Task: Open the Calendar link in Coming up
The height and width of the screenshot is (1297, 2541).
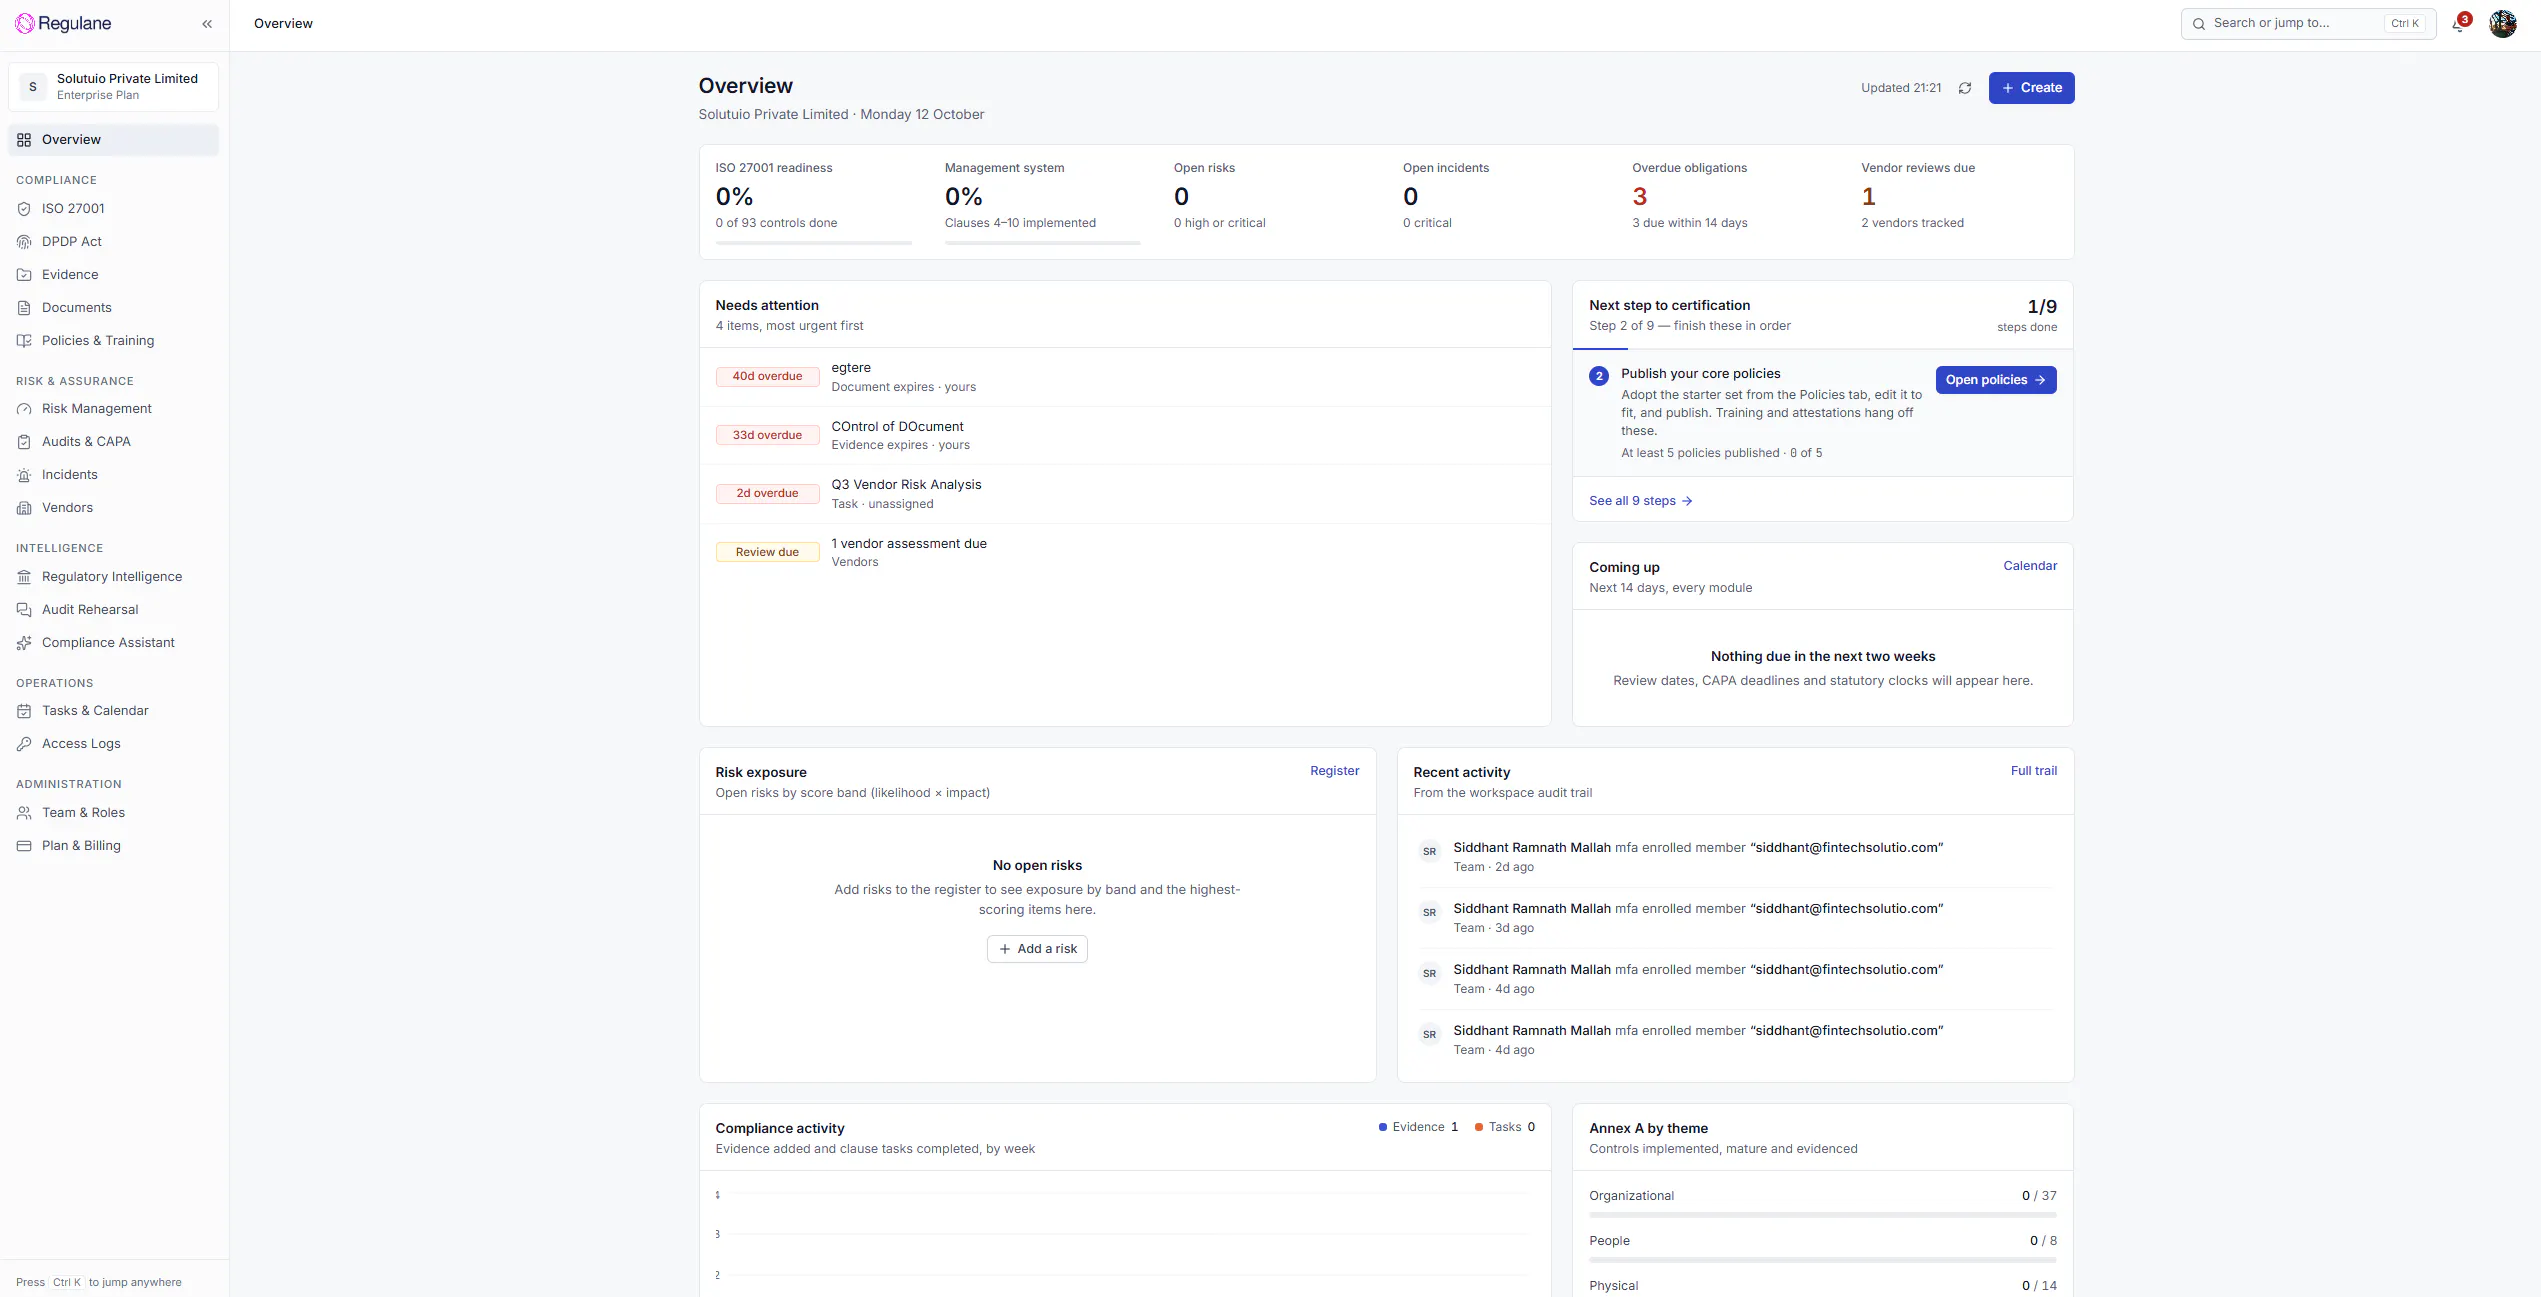Action: tap(2030, 566)
